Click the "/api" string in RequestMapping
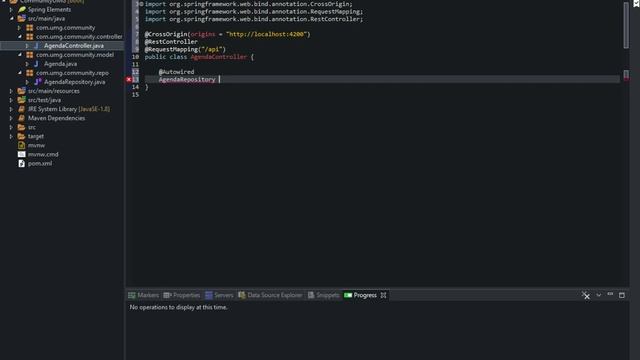Viewport: 640px width, 360px height. coord(211,49)
